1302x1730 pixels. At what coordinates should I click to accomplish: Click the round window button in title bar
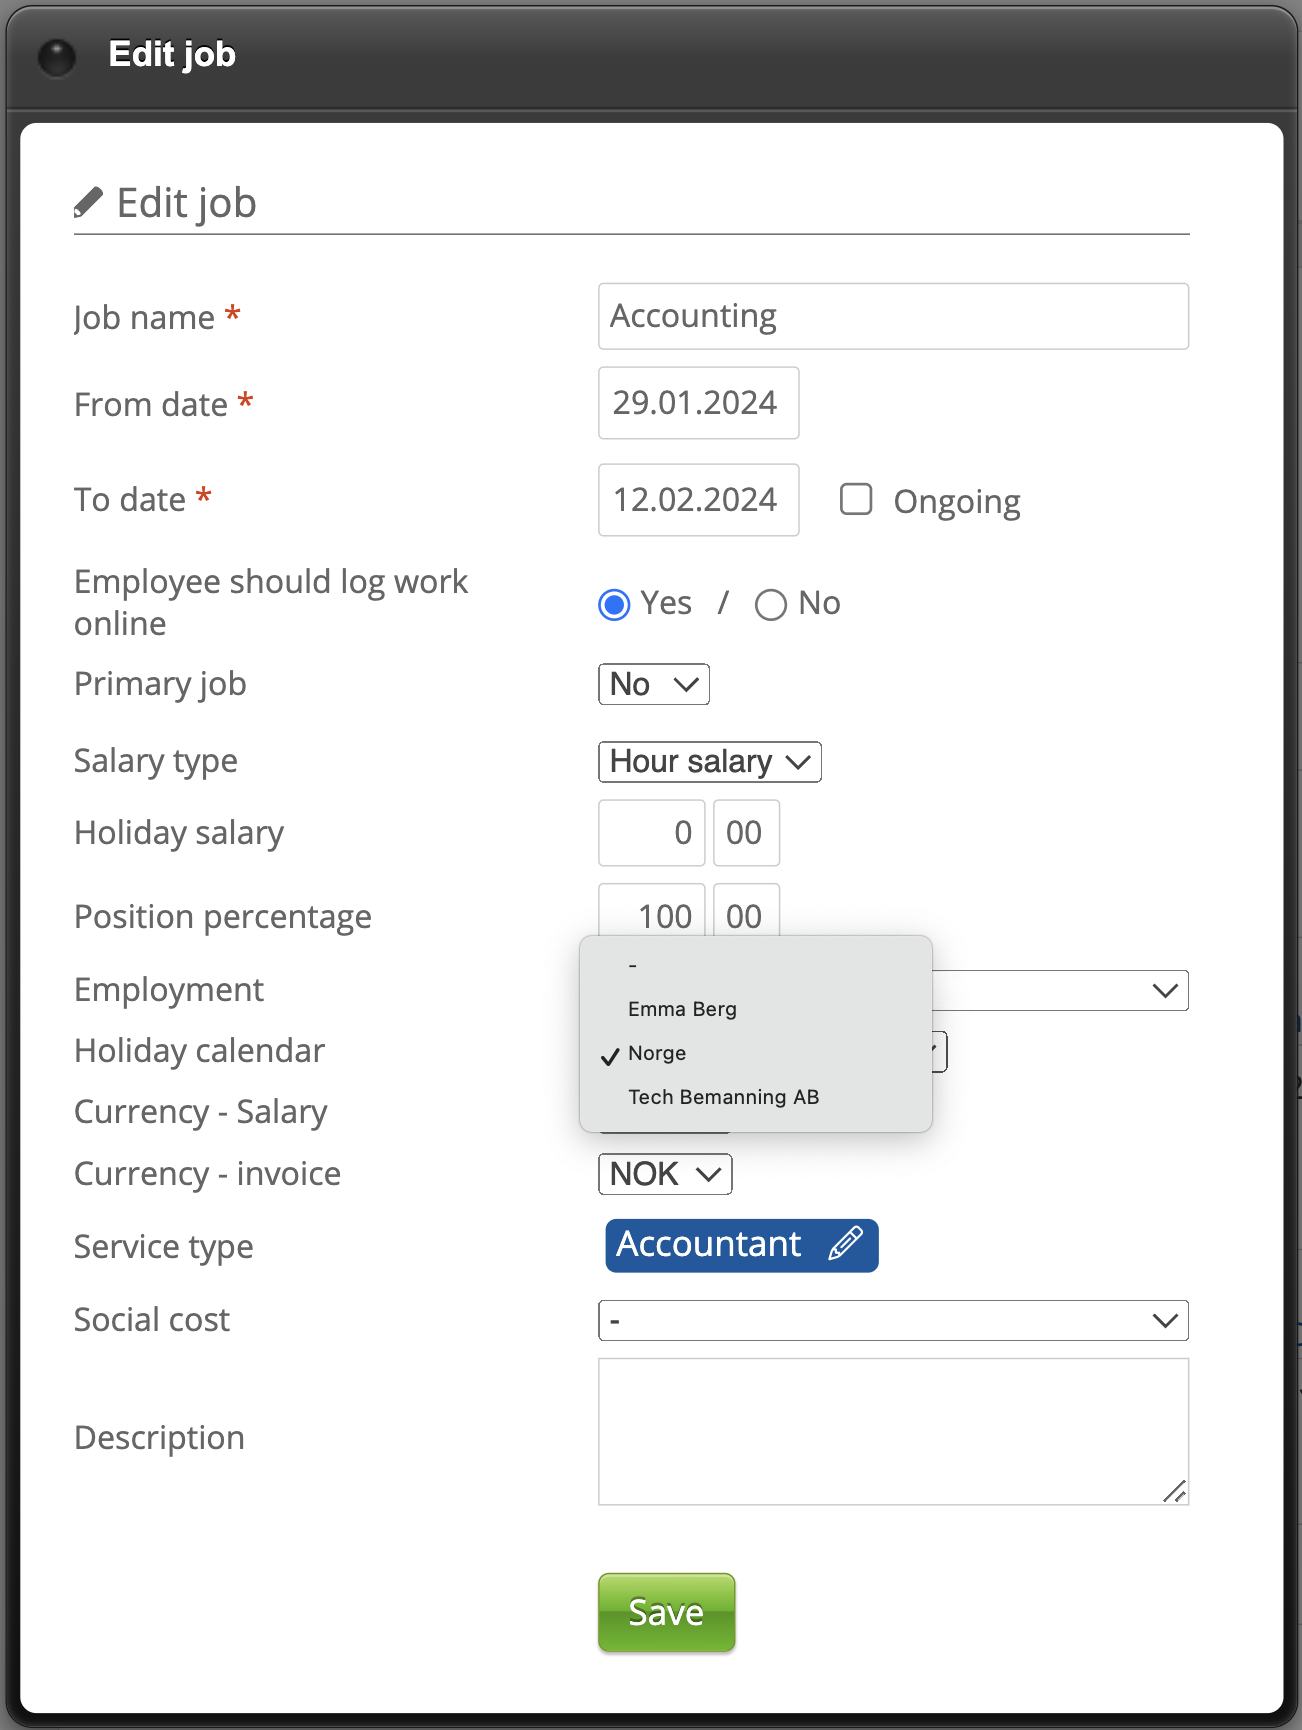(56, 57)
